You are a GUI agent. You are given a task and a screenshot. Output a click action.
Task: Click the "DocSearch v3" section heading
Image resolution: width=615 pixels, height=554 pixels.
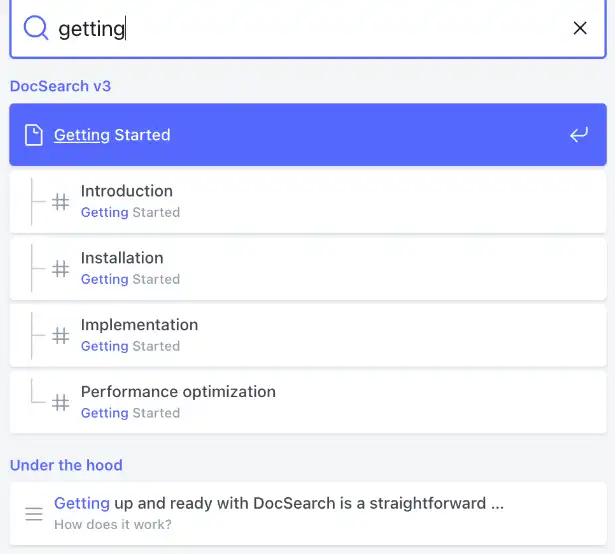click(x=60, y=86)
